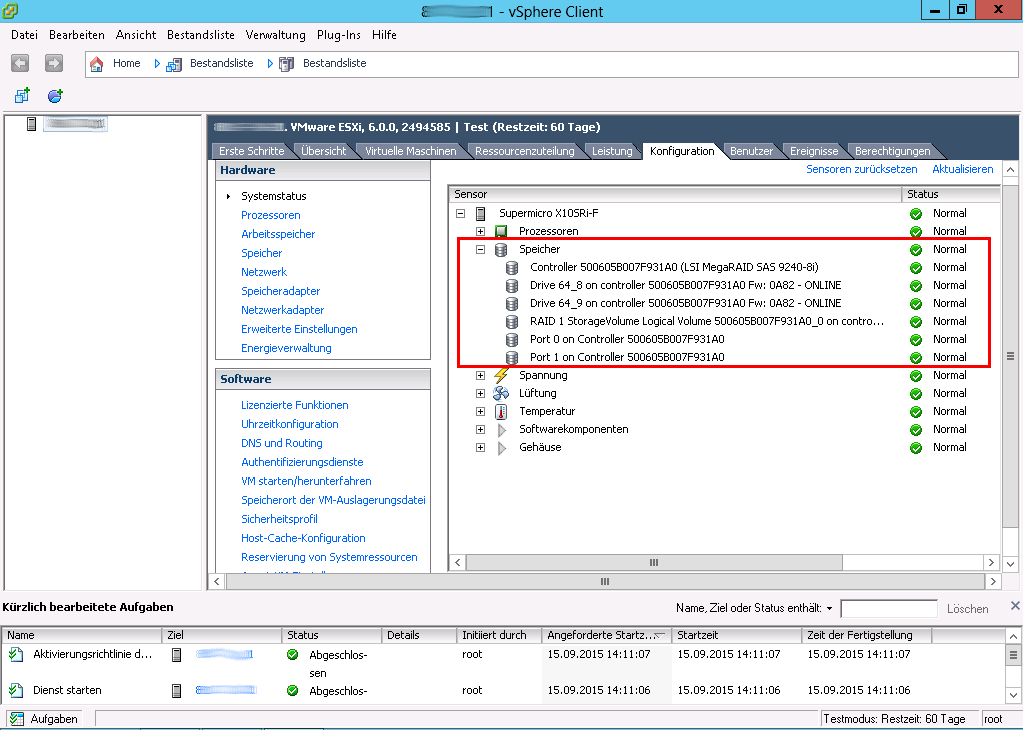
Task: Click the Prozessoren chip icon
Action: point(501,231)
